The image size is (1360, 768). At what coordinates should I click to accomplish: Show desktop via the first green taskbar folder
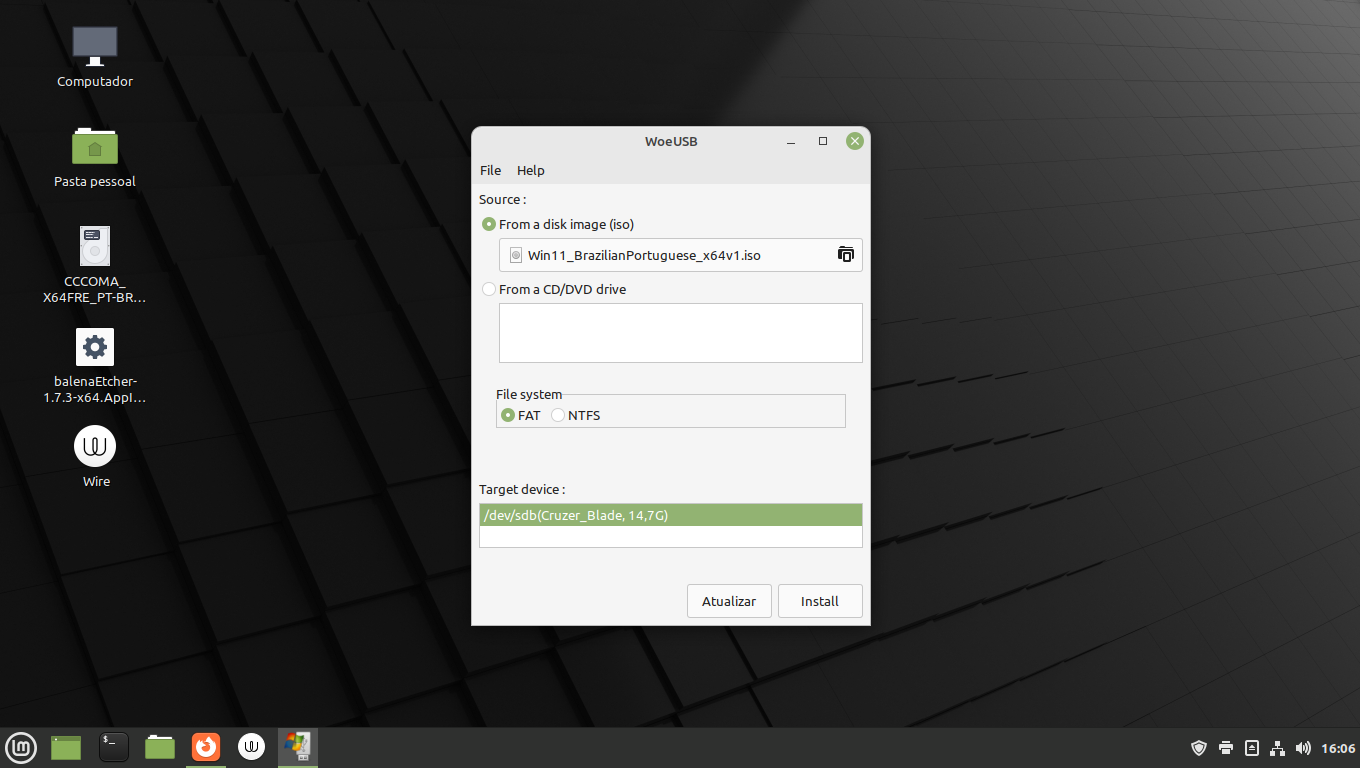click(66, 747)
